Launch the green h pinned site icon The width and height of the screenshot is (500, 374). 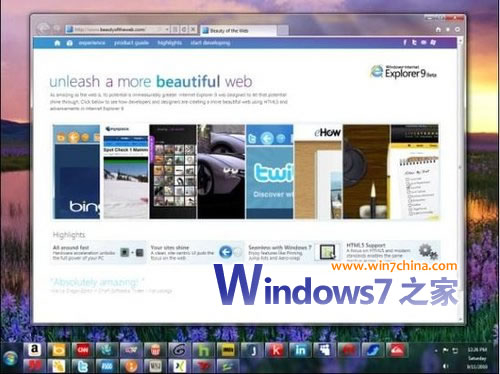pyautogui.click(x=204, y=350)
